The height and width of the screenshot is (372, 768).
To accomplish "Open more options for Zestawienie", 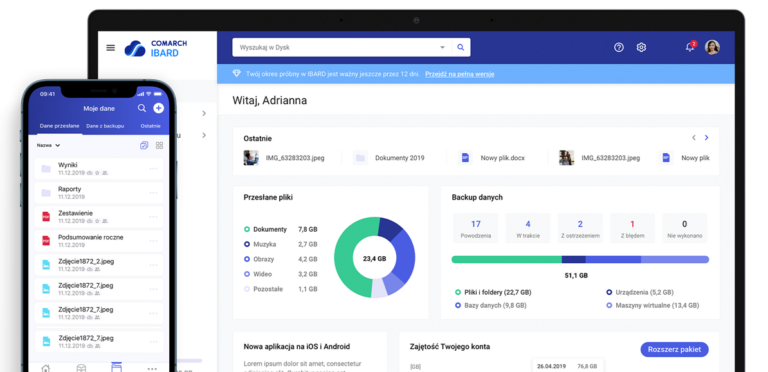I will (x=153, y=217).
